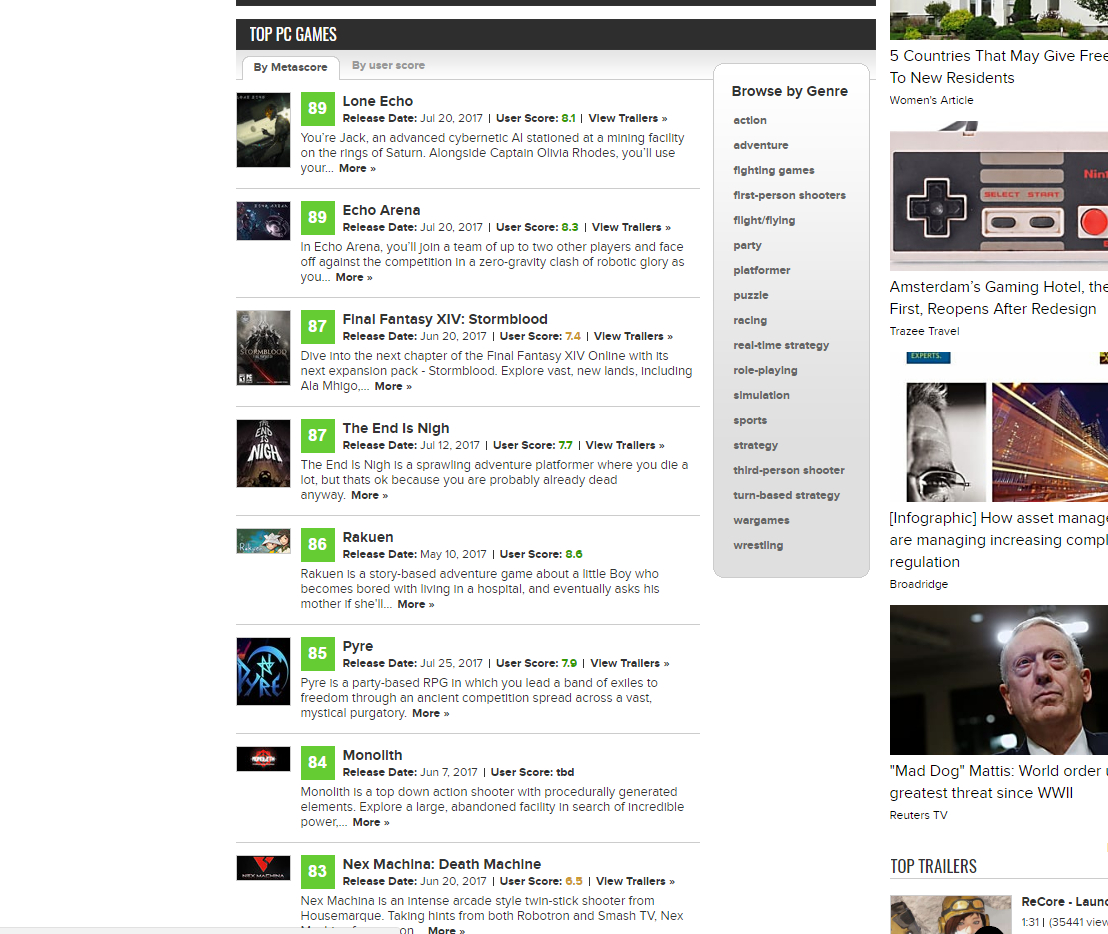This screenshot has width=1108, height=934.
Task: Open the Lone Echo cover thumbnail
Action: pyautogui.click(x=263, y=130)
